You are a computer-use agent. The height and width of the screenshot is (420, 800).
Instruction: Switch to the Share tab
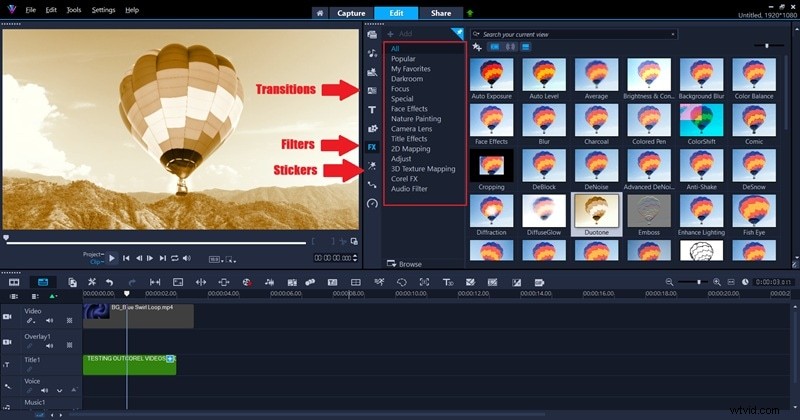coord(441,13)
